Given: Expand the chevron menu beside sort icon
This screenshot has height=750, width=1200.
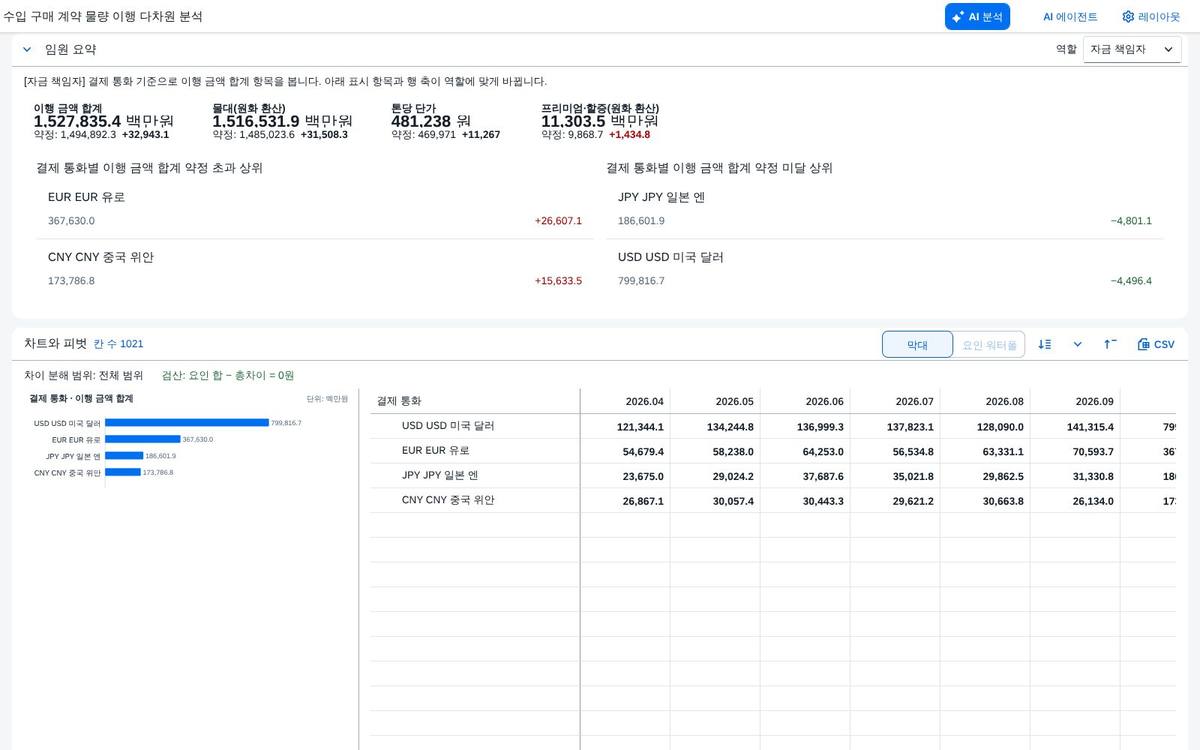Looking at the screenshot, I should click(1077, 344).
